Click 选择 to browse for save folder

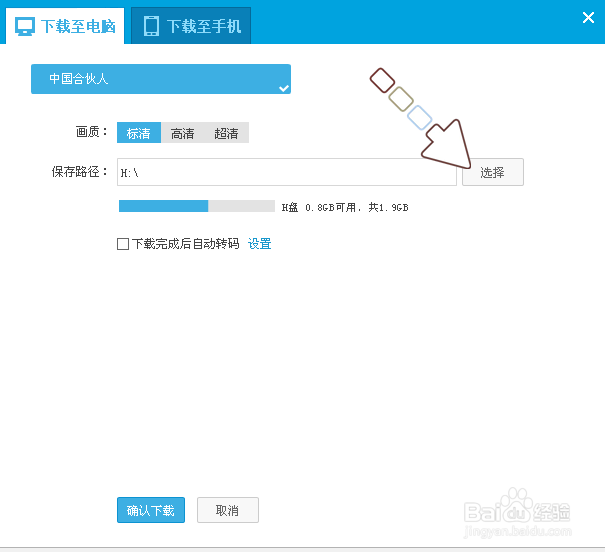(493, 172)
